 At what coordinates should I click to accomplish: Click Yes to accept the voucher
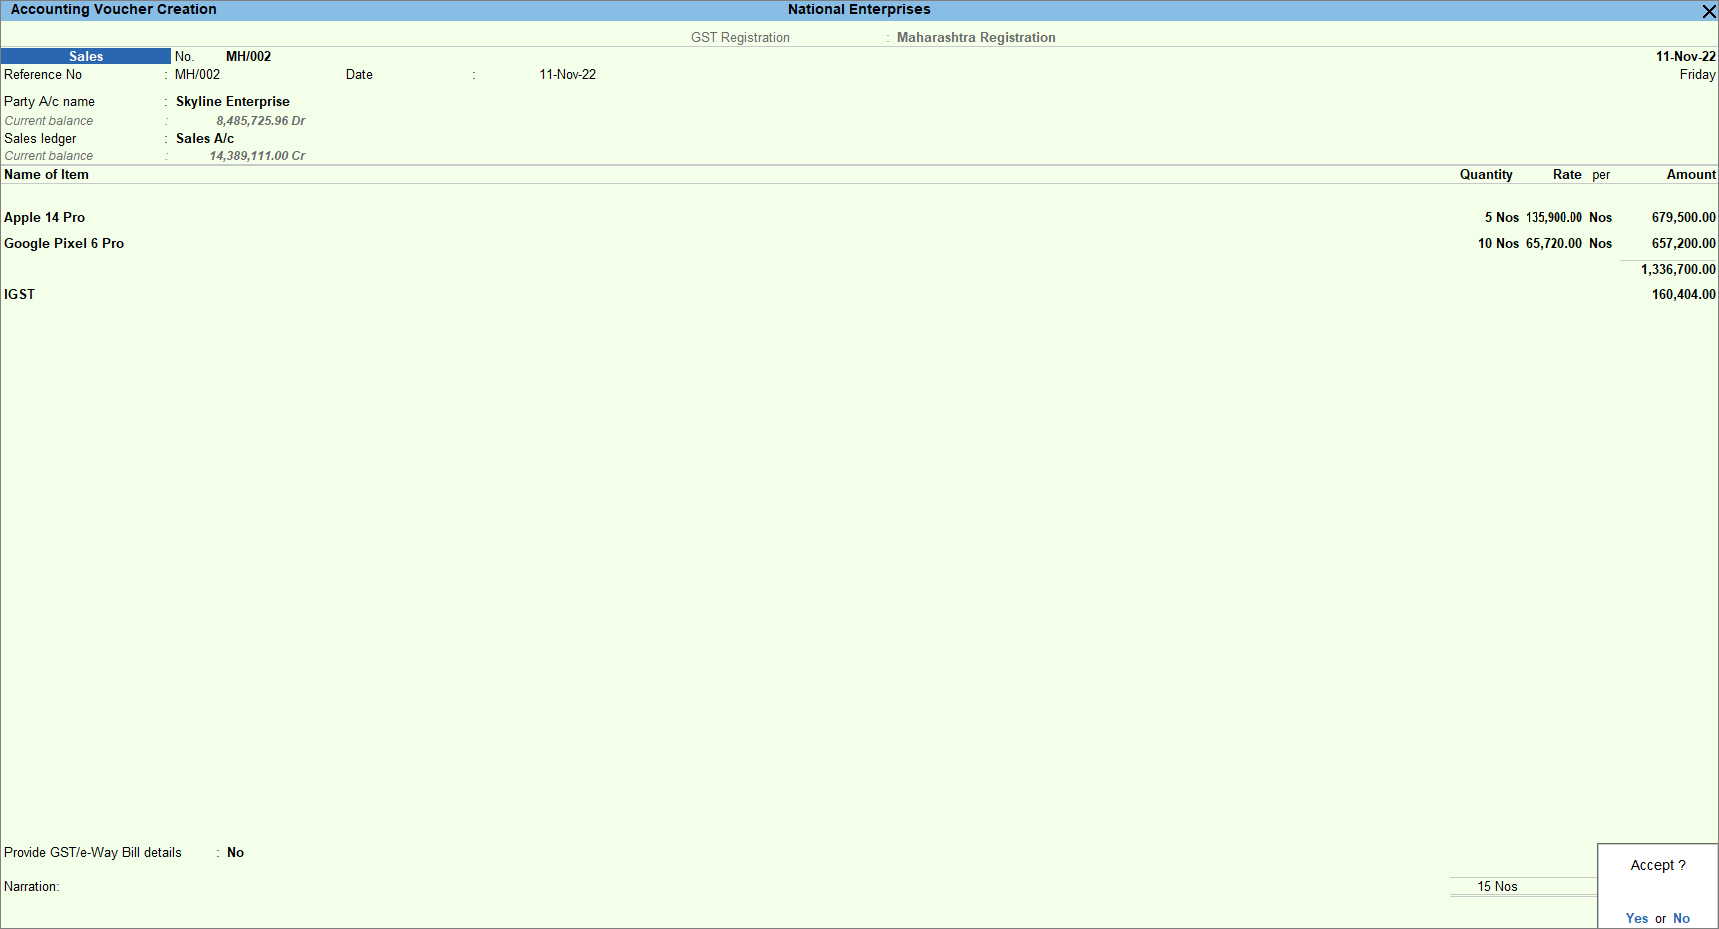[1637, 918]
